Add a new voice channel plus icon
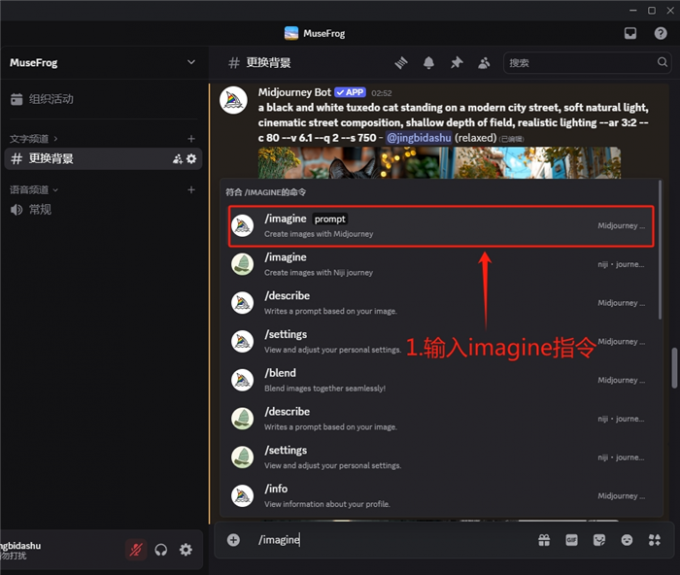 [191, 189]
